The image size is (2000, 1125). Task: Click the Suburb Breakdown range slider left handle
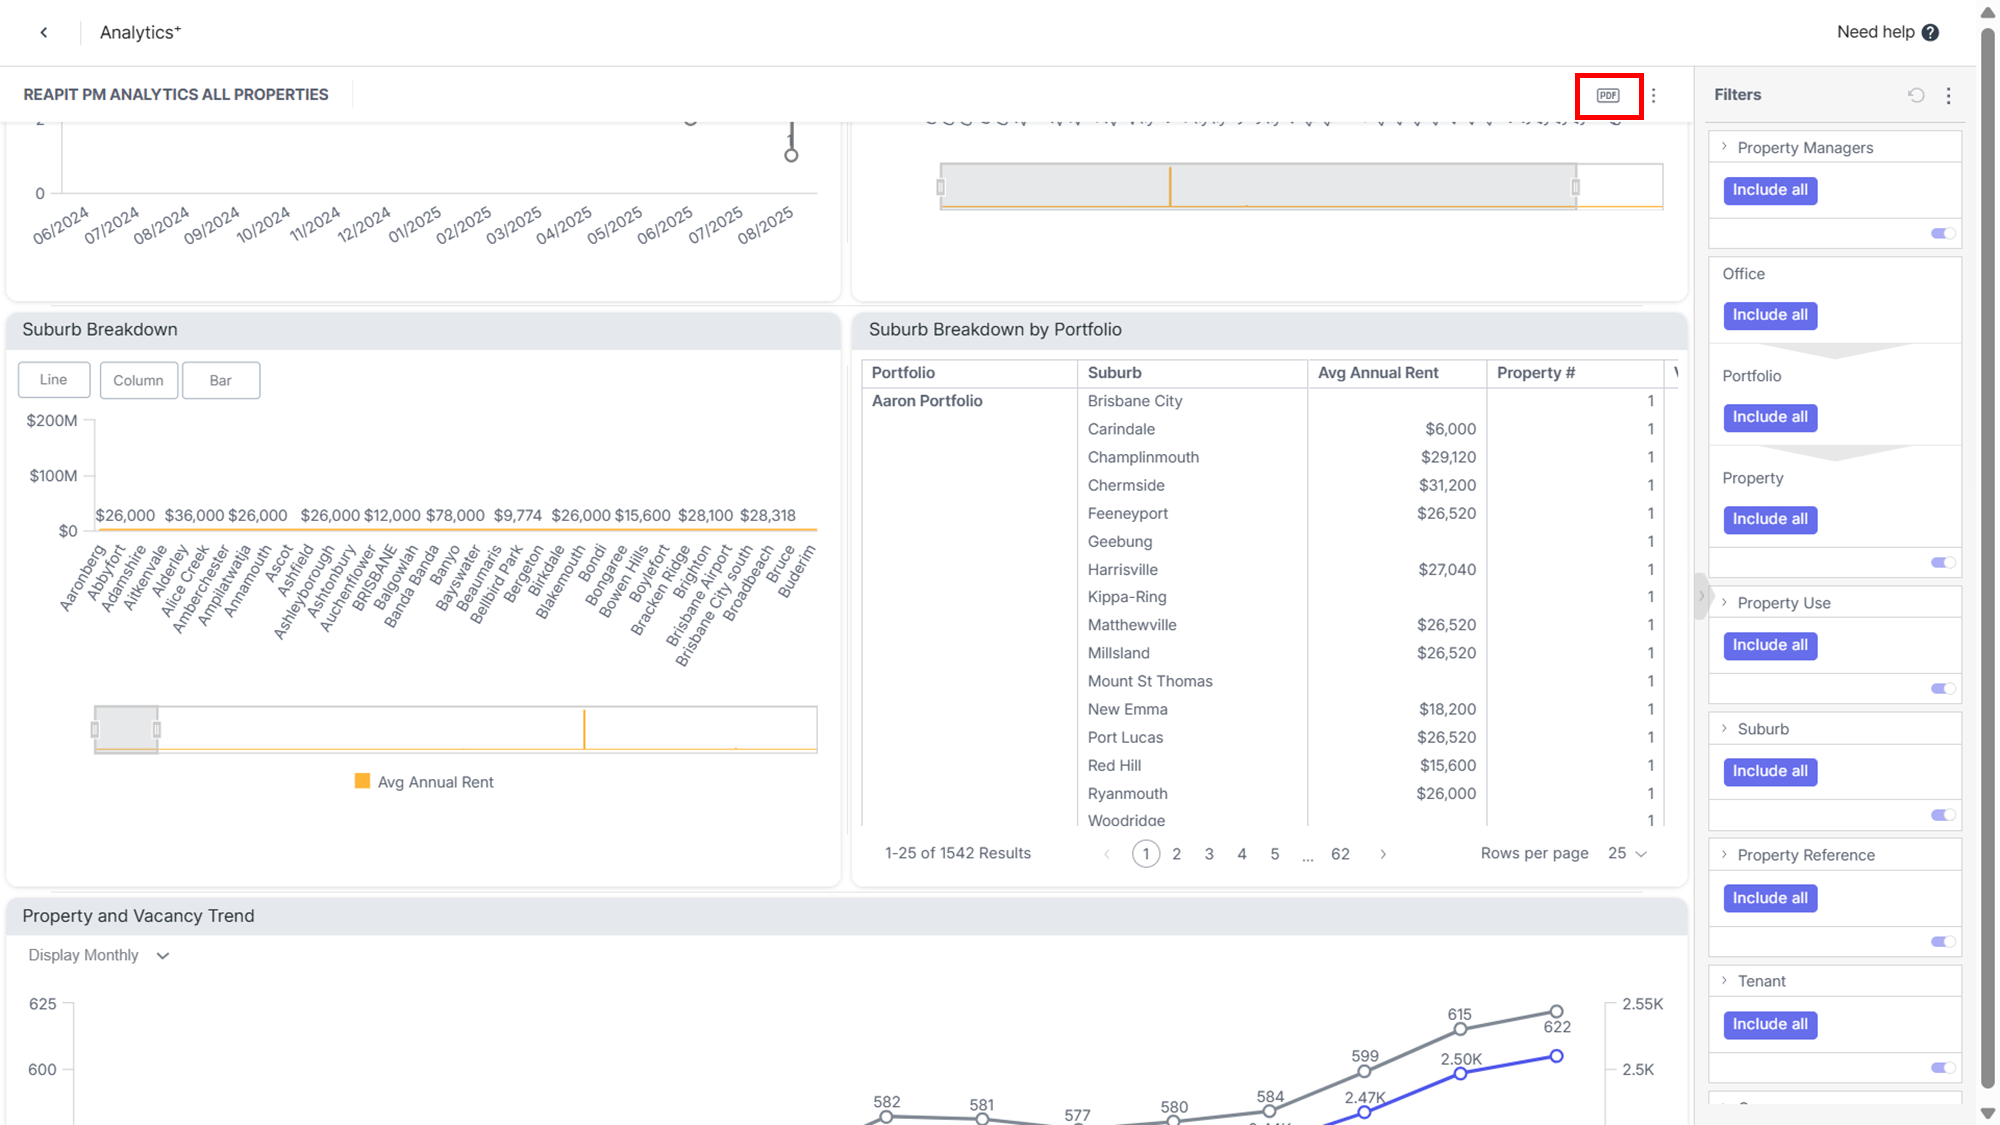pos(95,730)
